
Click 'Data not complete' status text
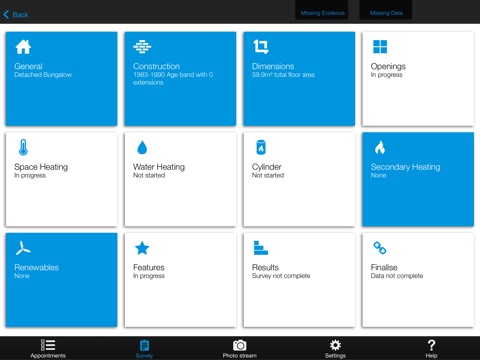tap(397, 276)
